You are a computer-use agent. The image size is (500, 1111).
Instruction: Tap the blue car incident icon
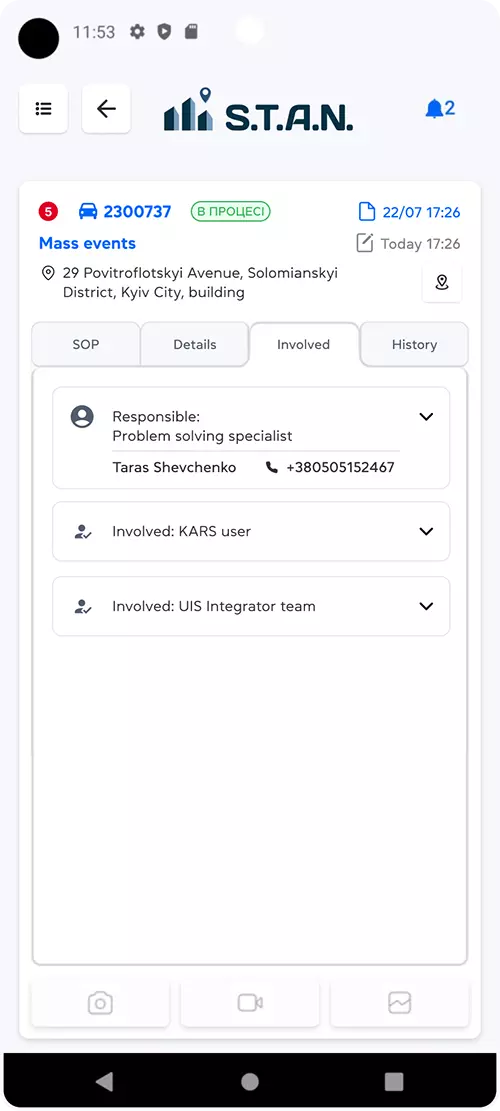tap(88, 211)
